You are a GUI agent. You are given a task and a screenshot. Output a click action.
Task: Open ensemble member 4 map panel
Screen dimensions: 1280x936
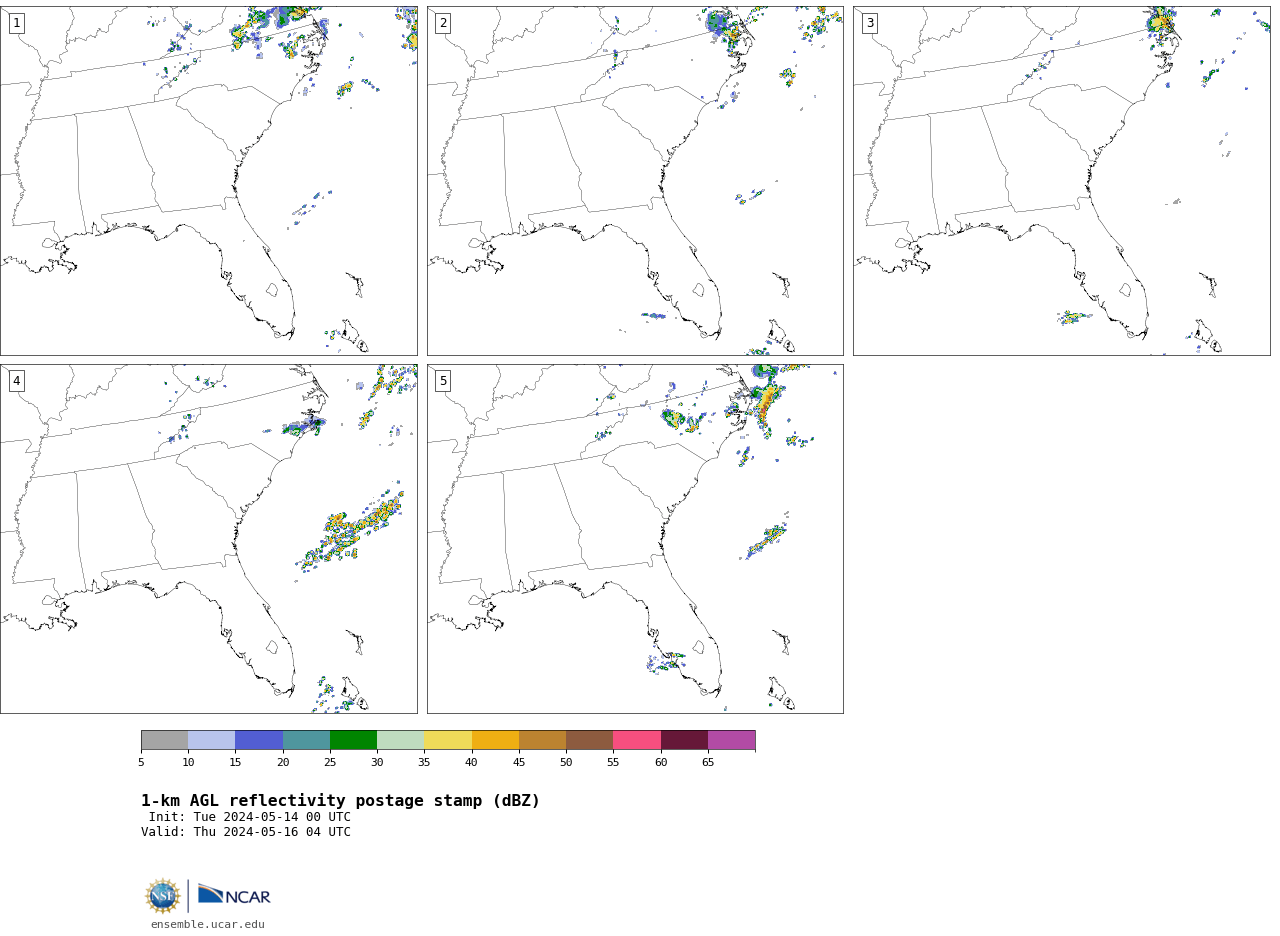(x=208, y=539)
